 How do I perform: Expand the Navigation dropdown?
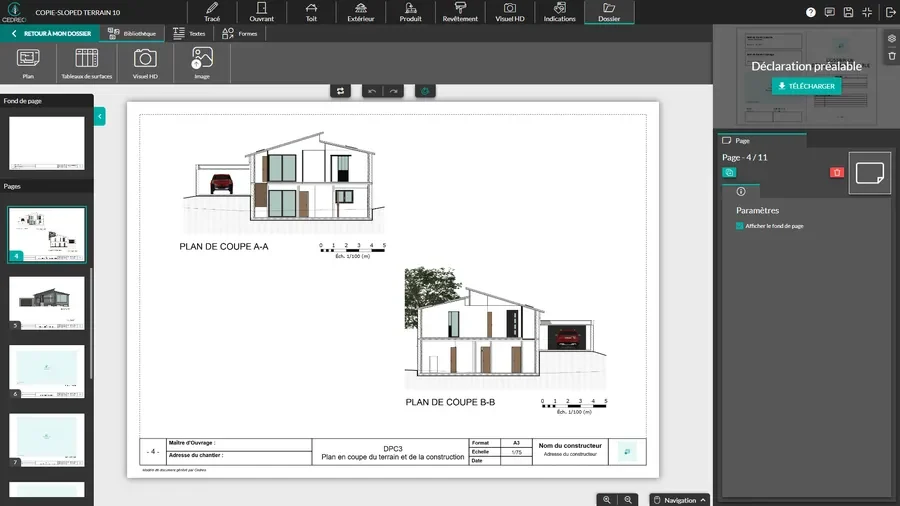click(679, 499)
